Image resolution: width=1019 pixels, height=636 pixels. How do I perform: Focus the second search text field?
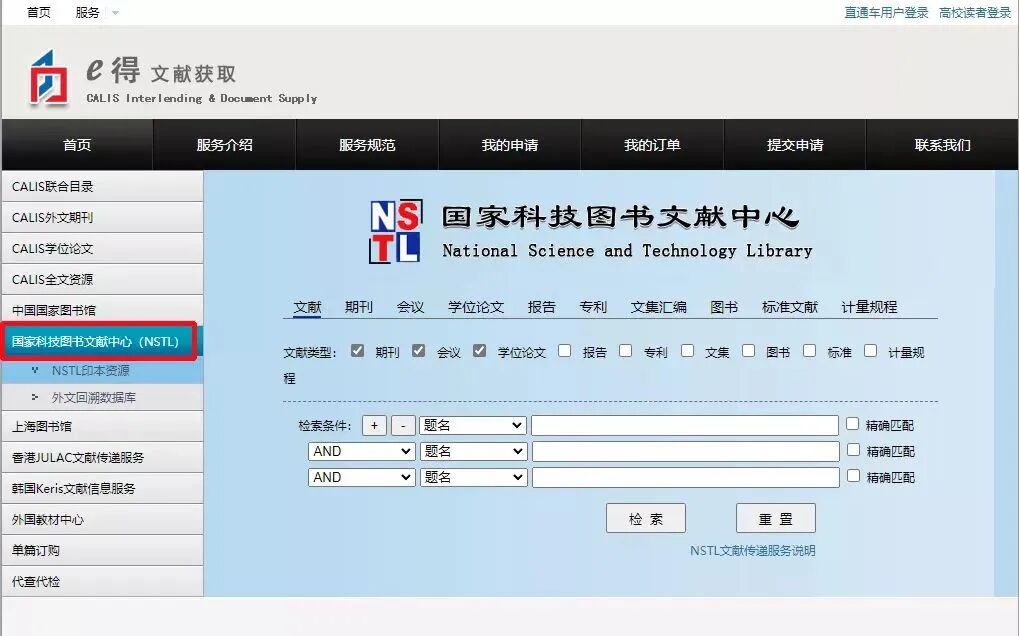tap(686, 452)
